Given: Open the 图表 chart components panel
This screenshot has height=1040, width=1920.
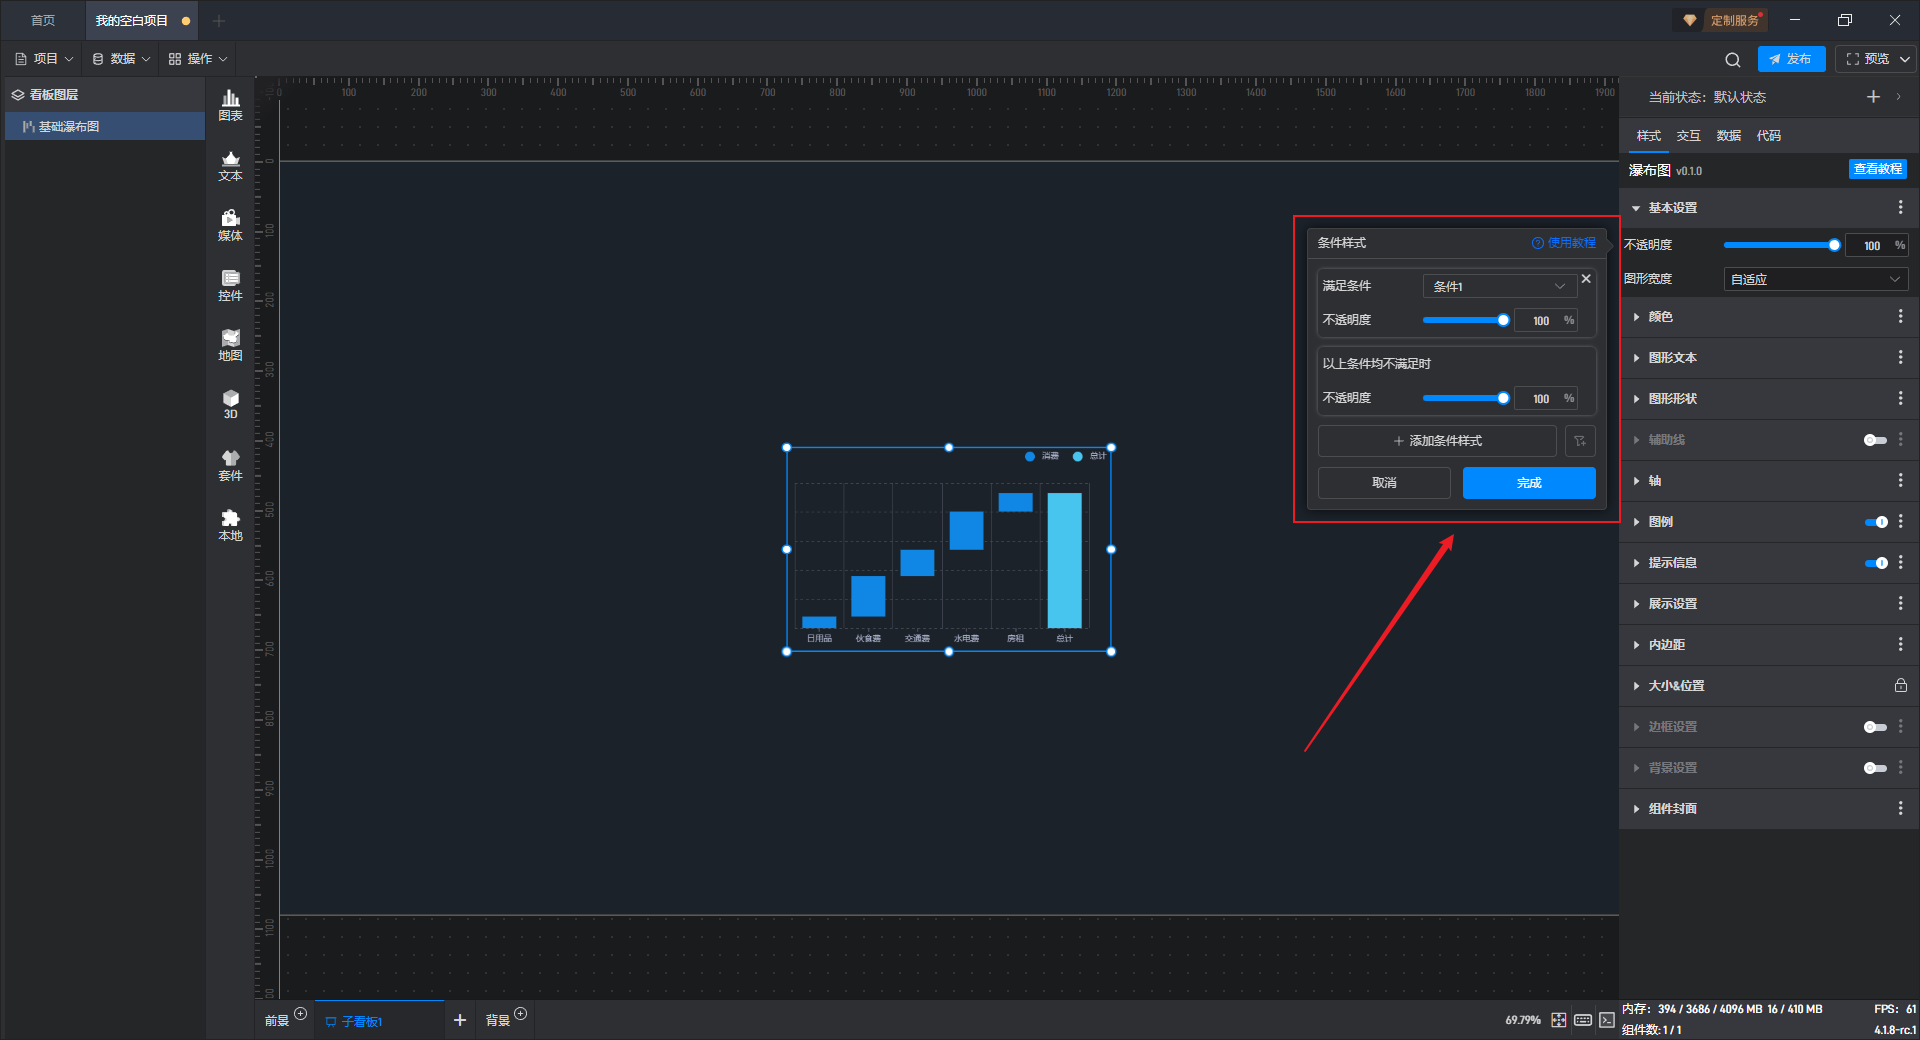Looking at the screenshot, I should click(x=230, y=105).
